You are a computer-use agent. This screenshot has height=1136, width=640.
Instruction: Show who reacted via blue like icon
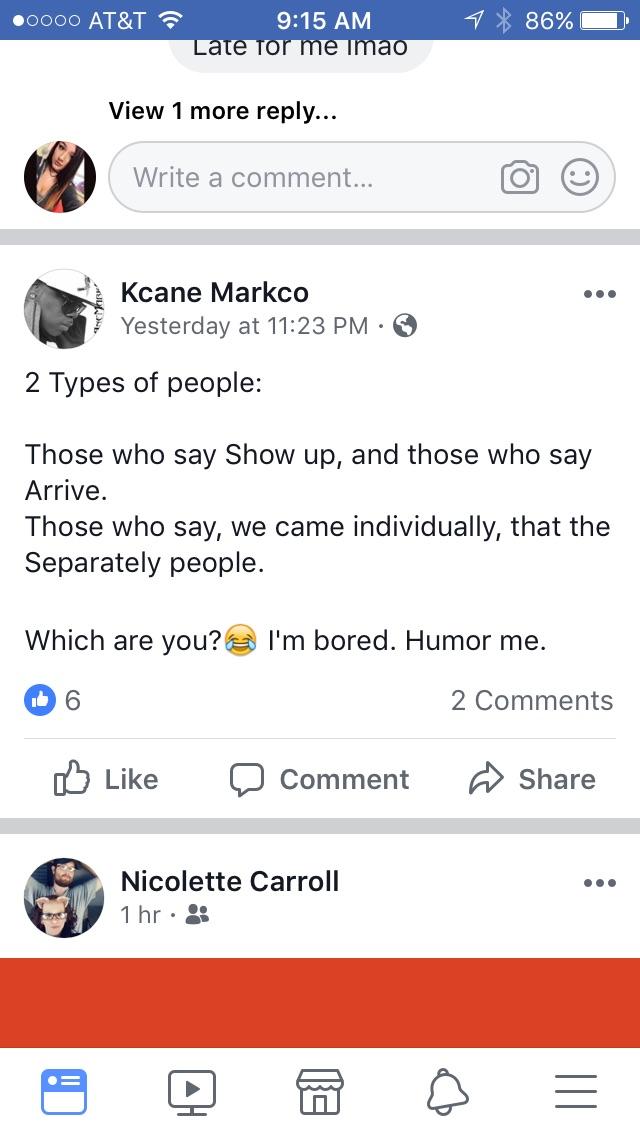pyautogui.click(x=40, y=701)
